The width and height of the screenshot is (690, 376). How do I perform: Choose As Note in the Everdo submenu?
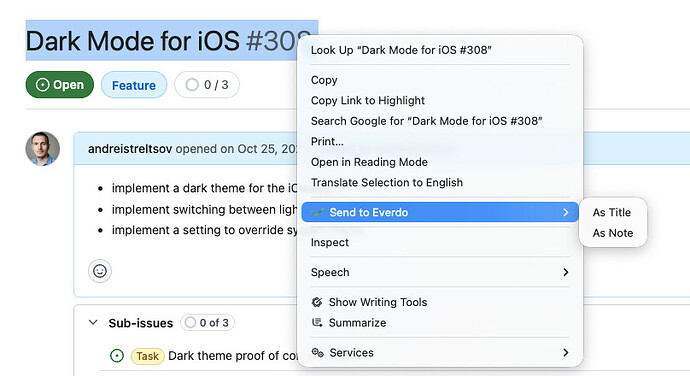[x=613, y=233]
